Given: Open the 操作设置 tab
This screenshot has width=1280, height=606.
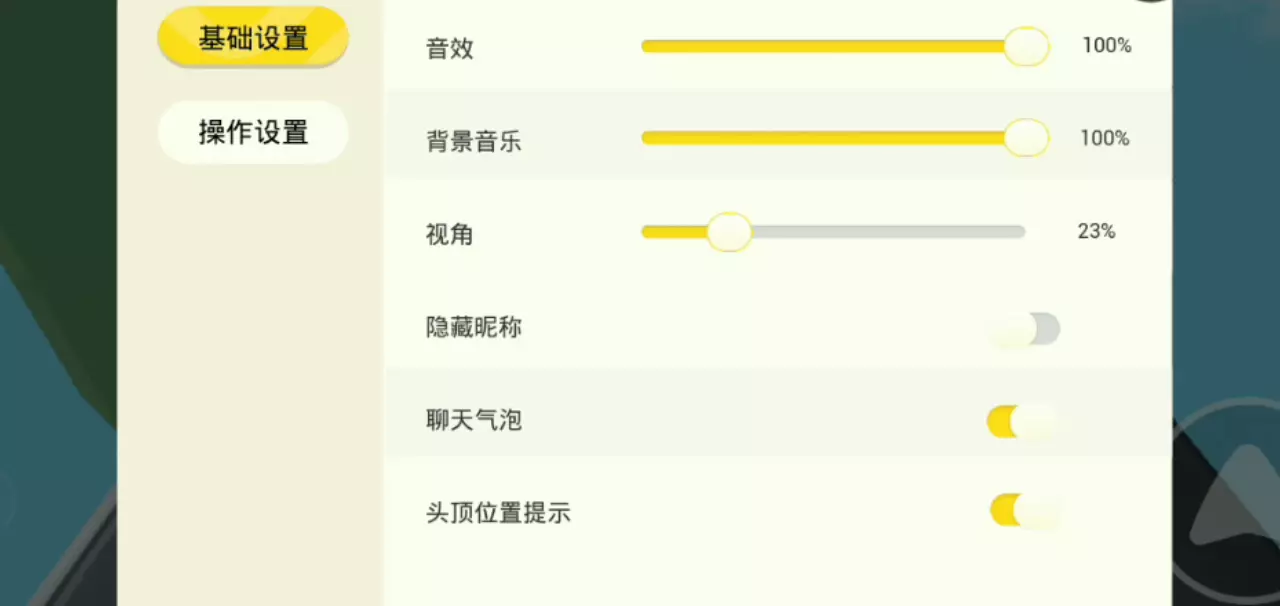Looking at the screenshot, I should point(253,132).
